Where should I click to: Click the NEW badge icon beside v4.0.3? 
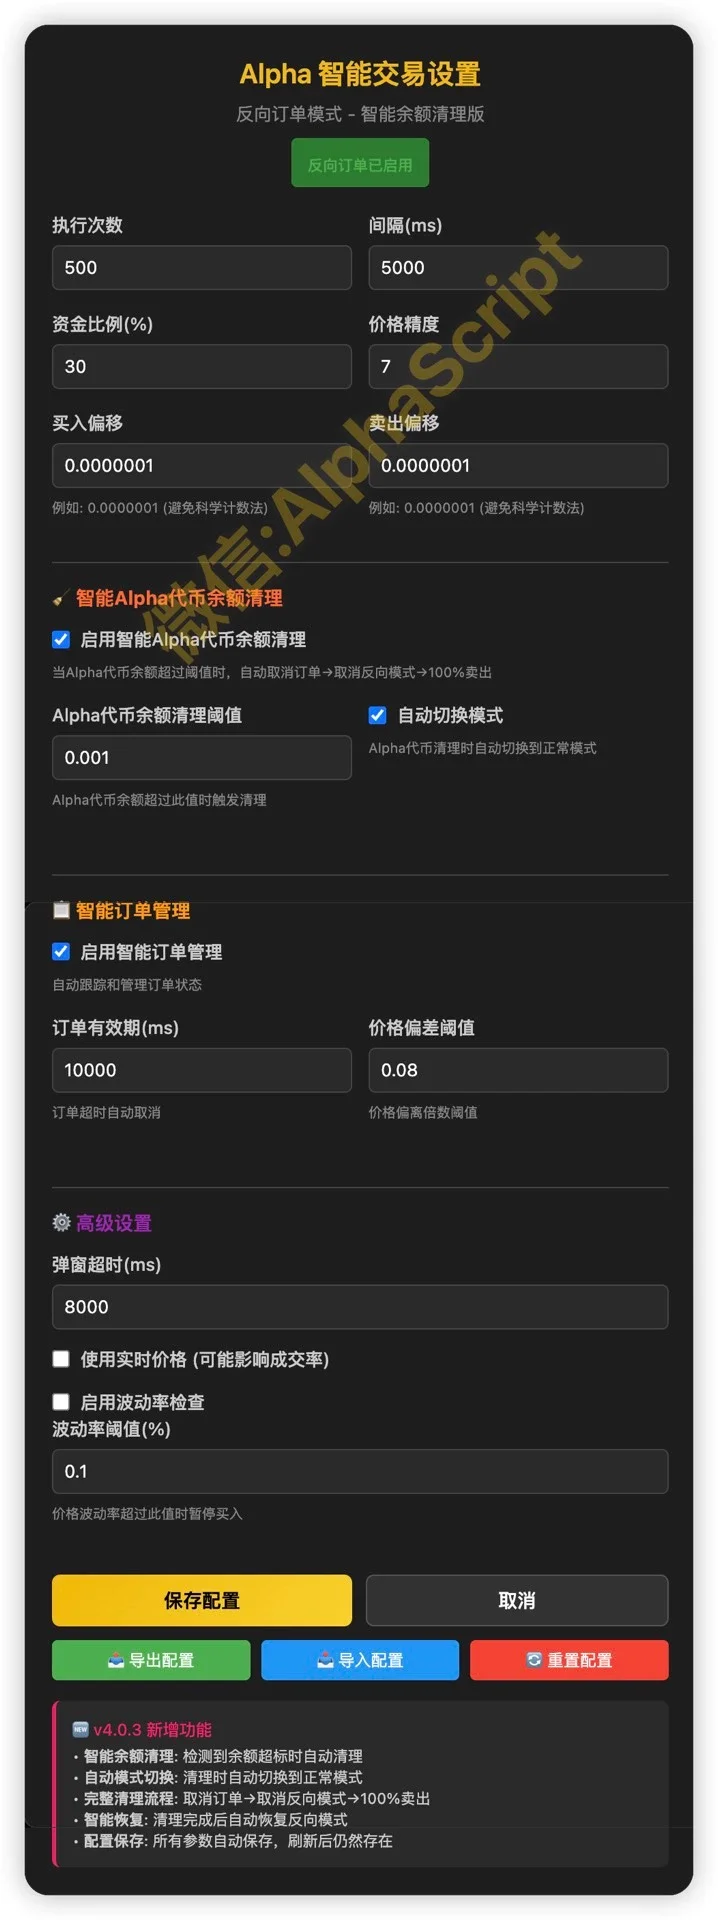pyautogui.click(x=81, y=1729)
